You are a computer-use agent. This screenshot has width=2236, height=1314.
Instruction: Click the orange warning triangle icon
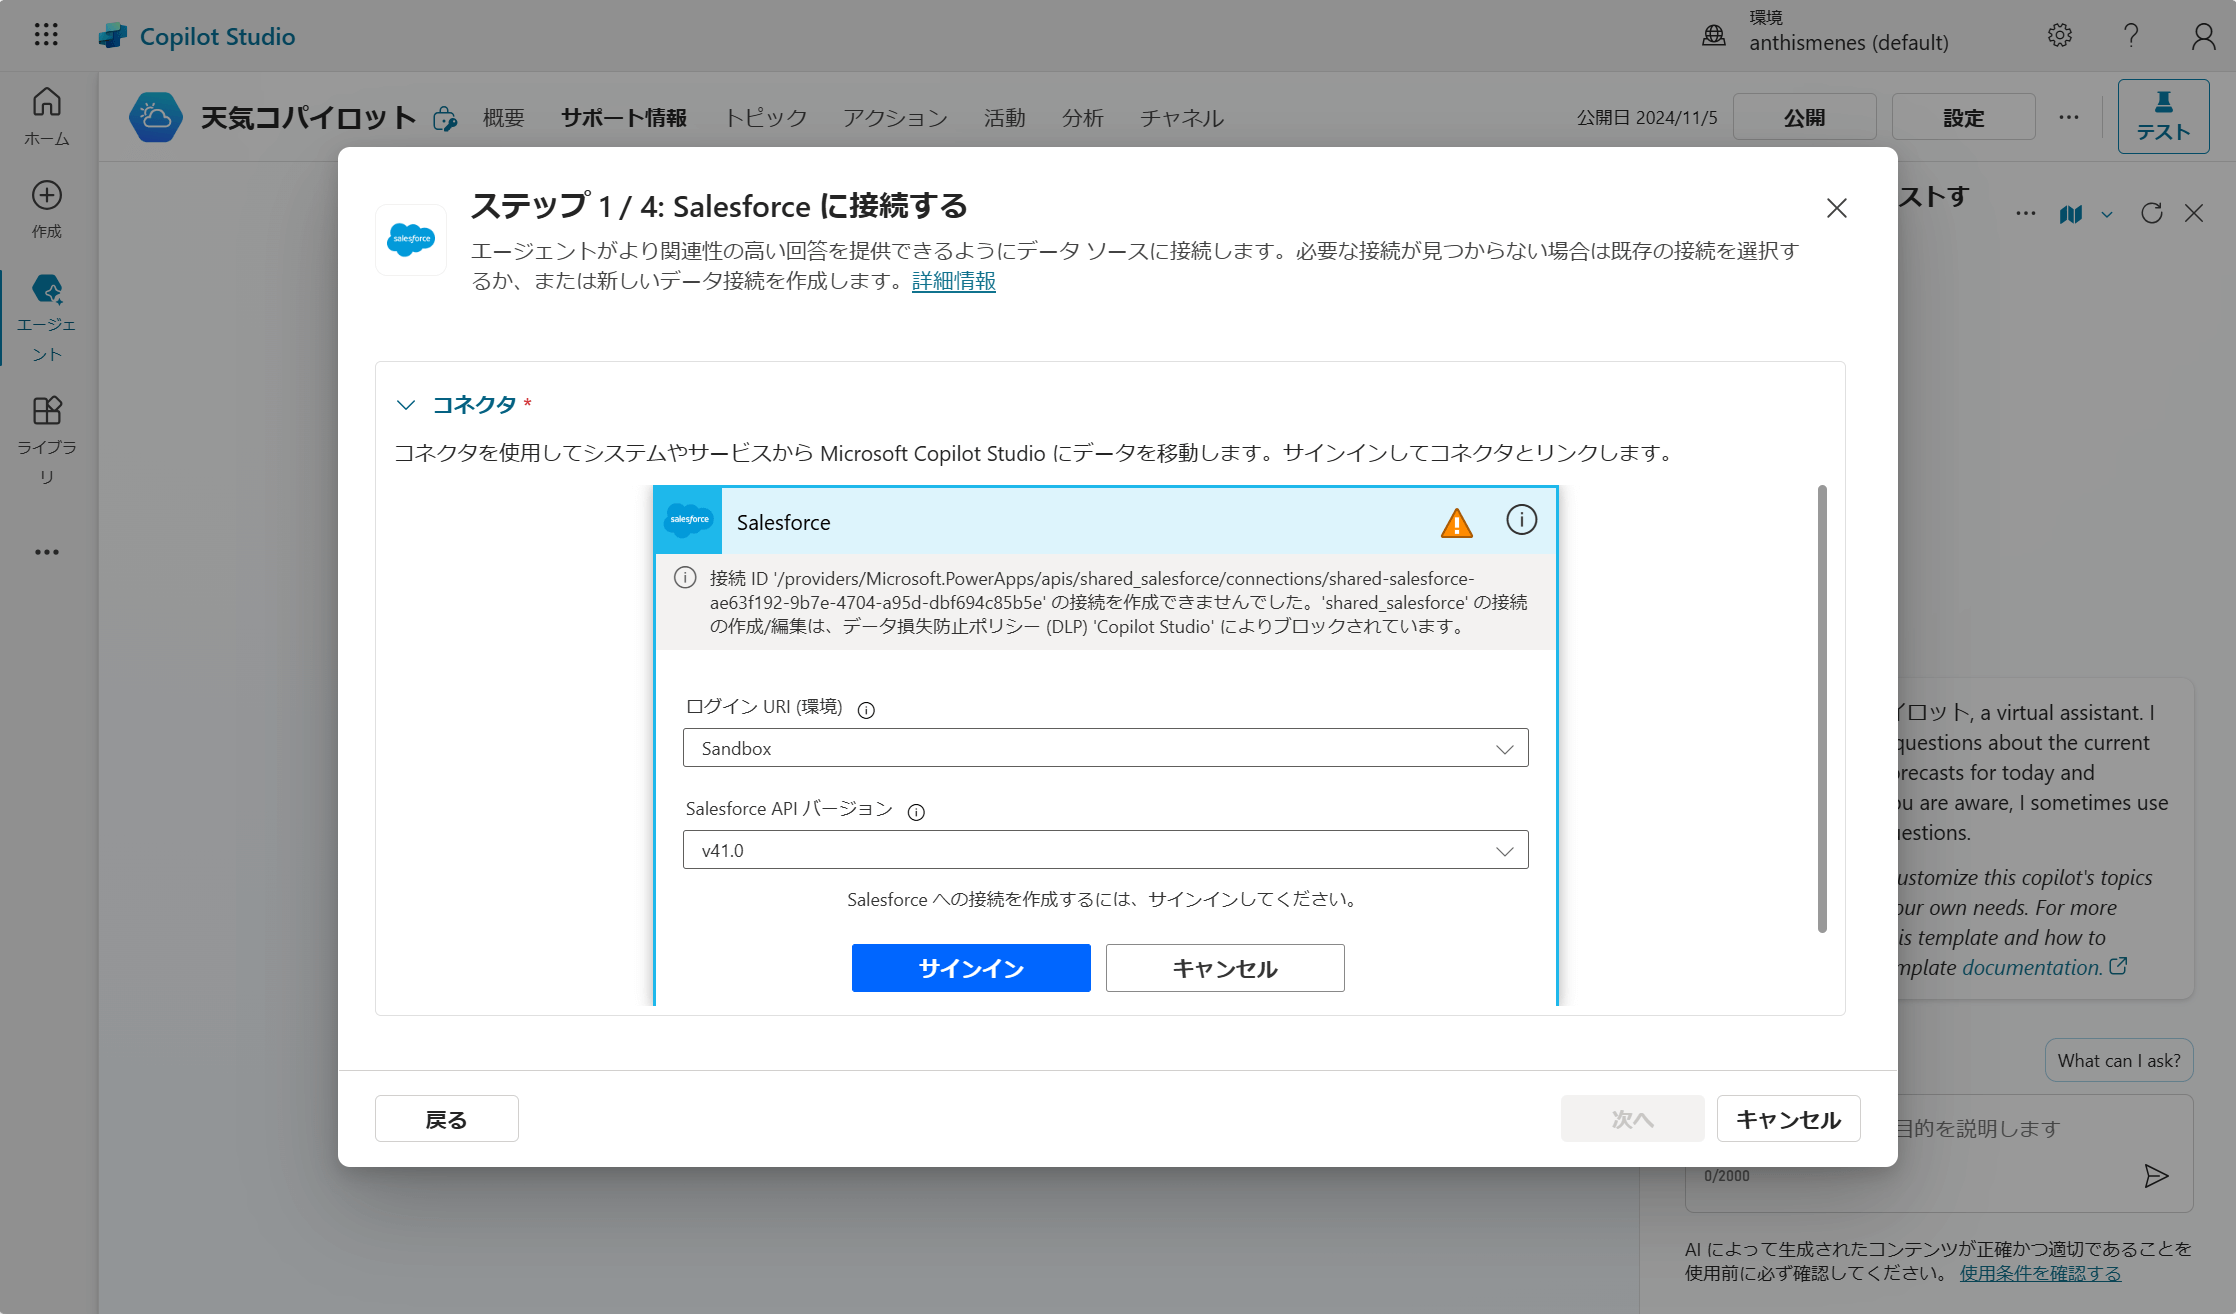click(x=1457, y=522)
